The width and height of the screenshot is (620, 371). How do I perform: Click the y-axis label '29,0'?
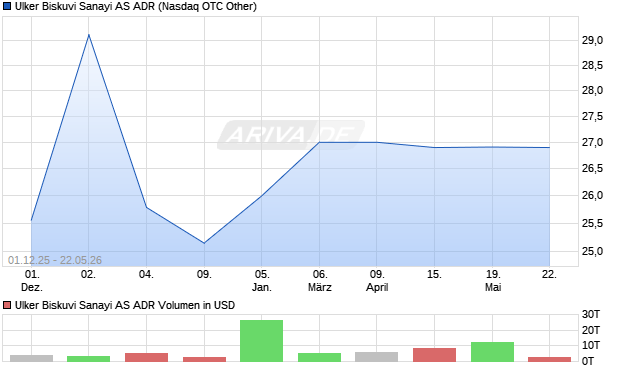pyautogui.click(x=592, y=40)
